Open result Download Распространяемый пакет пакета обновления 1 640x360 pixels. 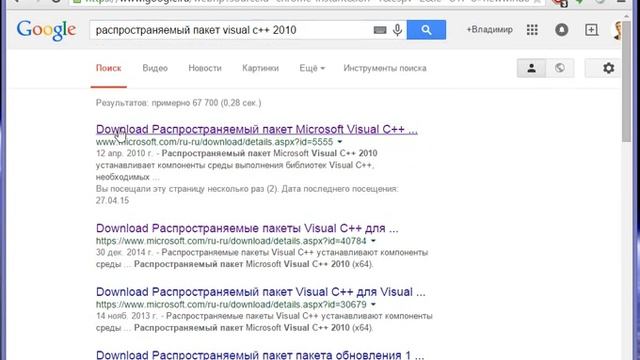260,355
